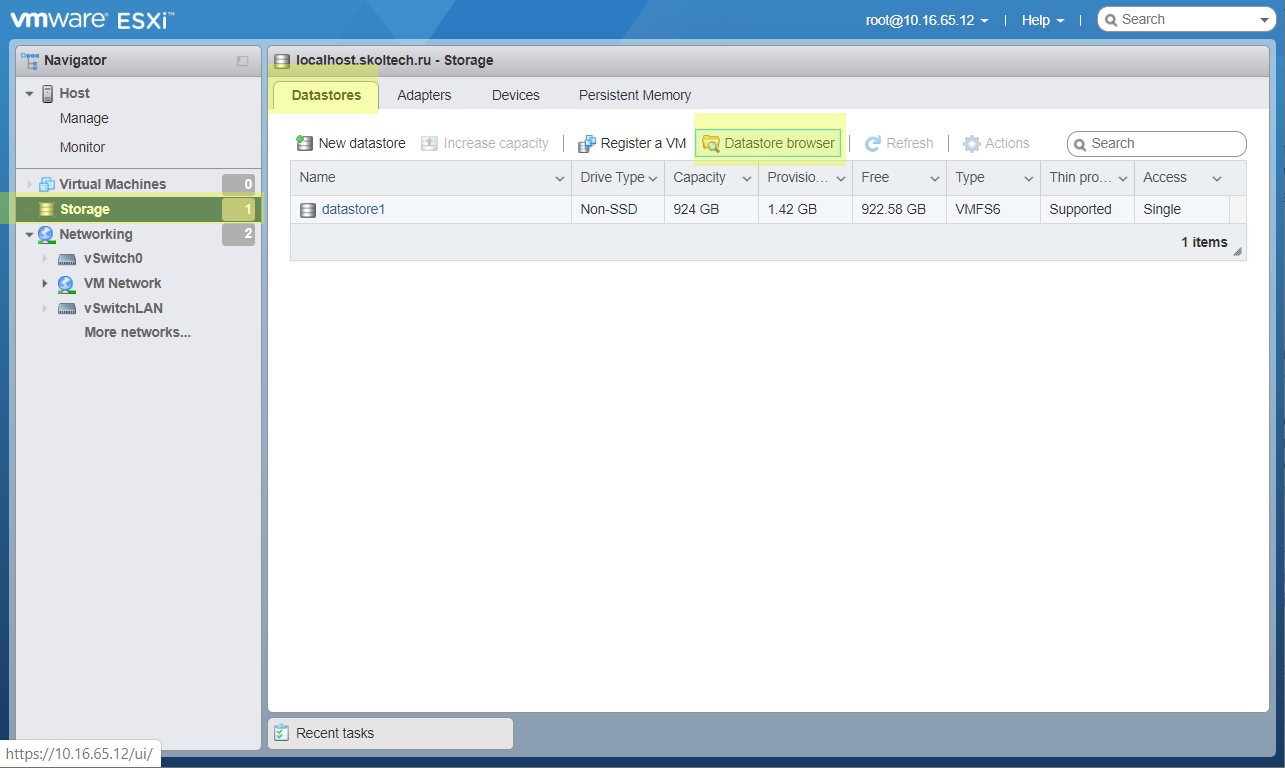Click the resize grip under 1 items
This screenshot has height=768, width=1285.
(1238, 252)
